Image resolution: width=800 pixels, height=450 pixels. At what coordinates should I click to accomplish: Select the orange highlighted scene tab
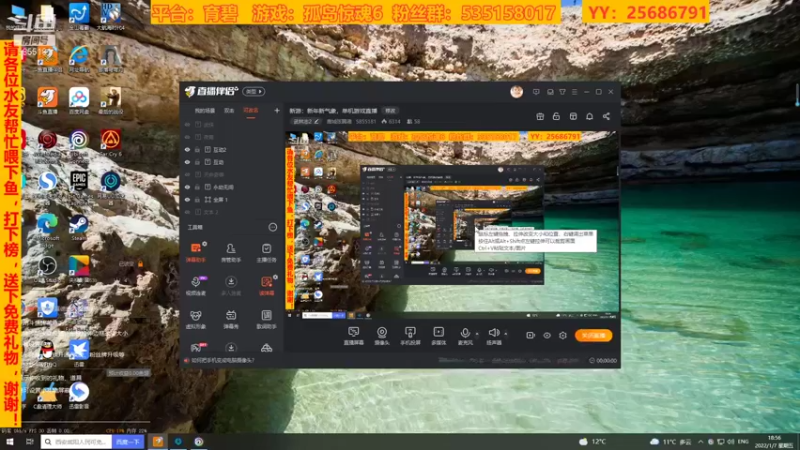251,111
